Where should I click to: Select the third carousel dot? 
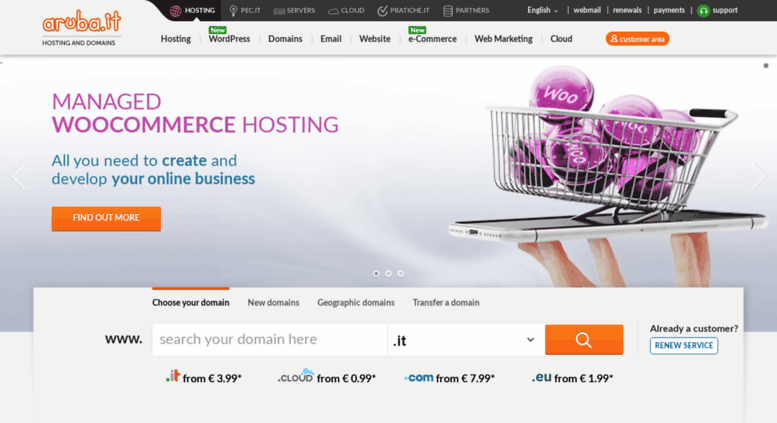tap(400, 273)
